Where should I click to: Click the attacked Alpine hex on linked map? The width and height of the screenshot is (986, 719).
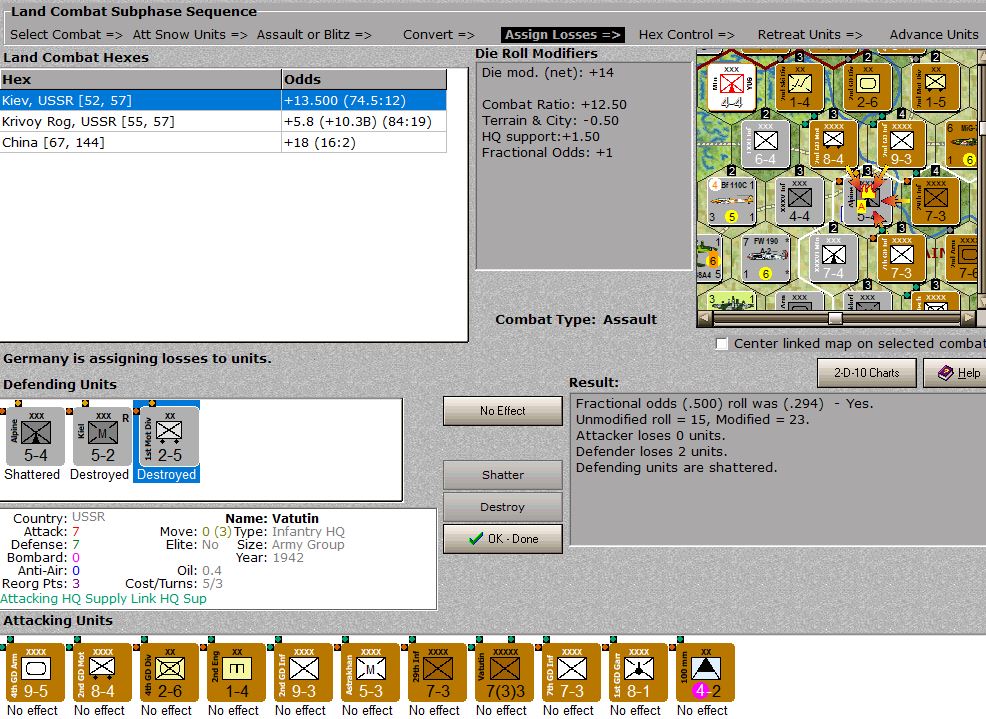(x=867, y=201)
